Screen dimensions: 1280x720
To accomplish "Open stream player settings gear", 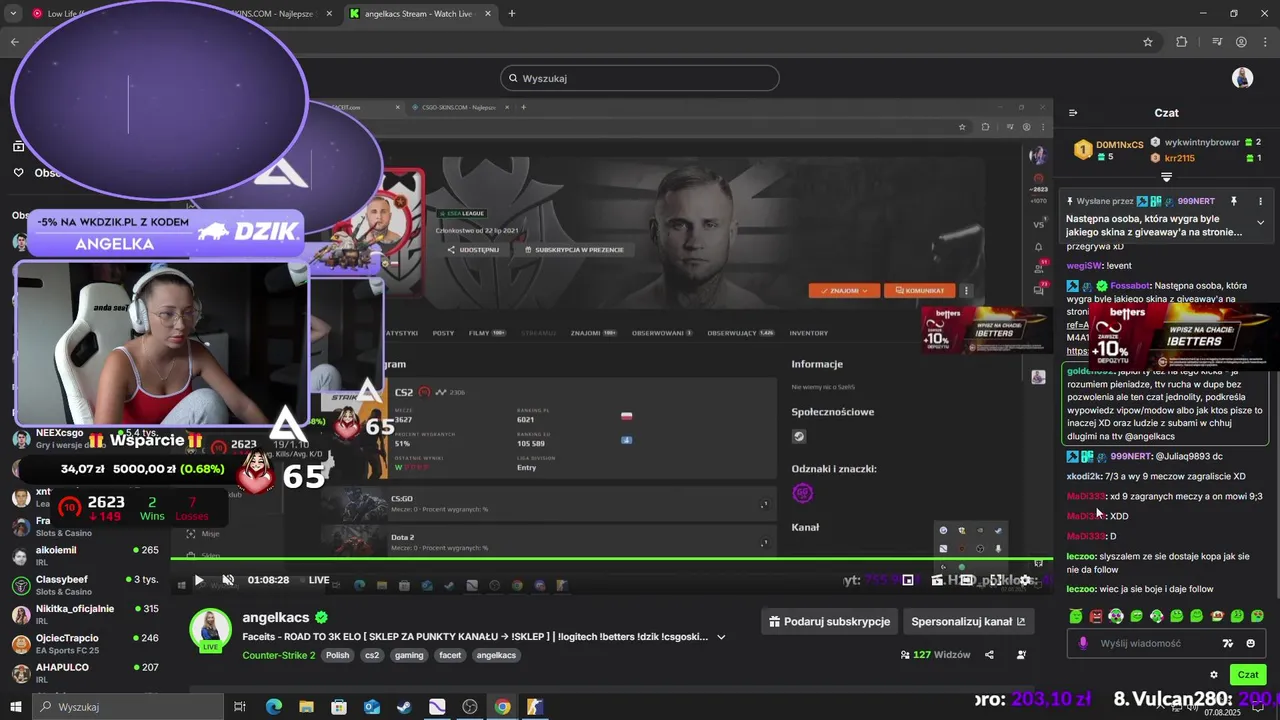I will pos(1025,580).
